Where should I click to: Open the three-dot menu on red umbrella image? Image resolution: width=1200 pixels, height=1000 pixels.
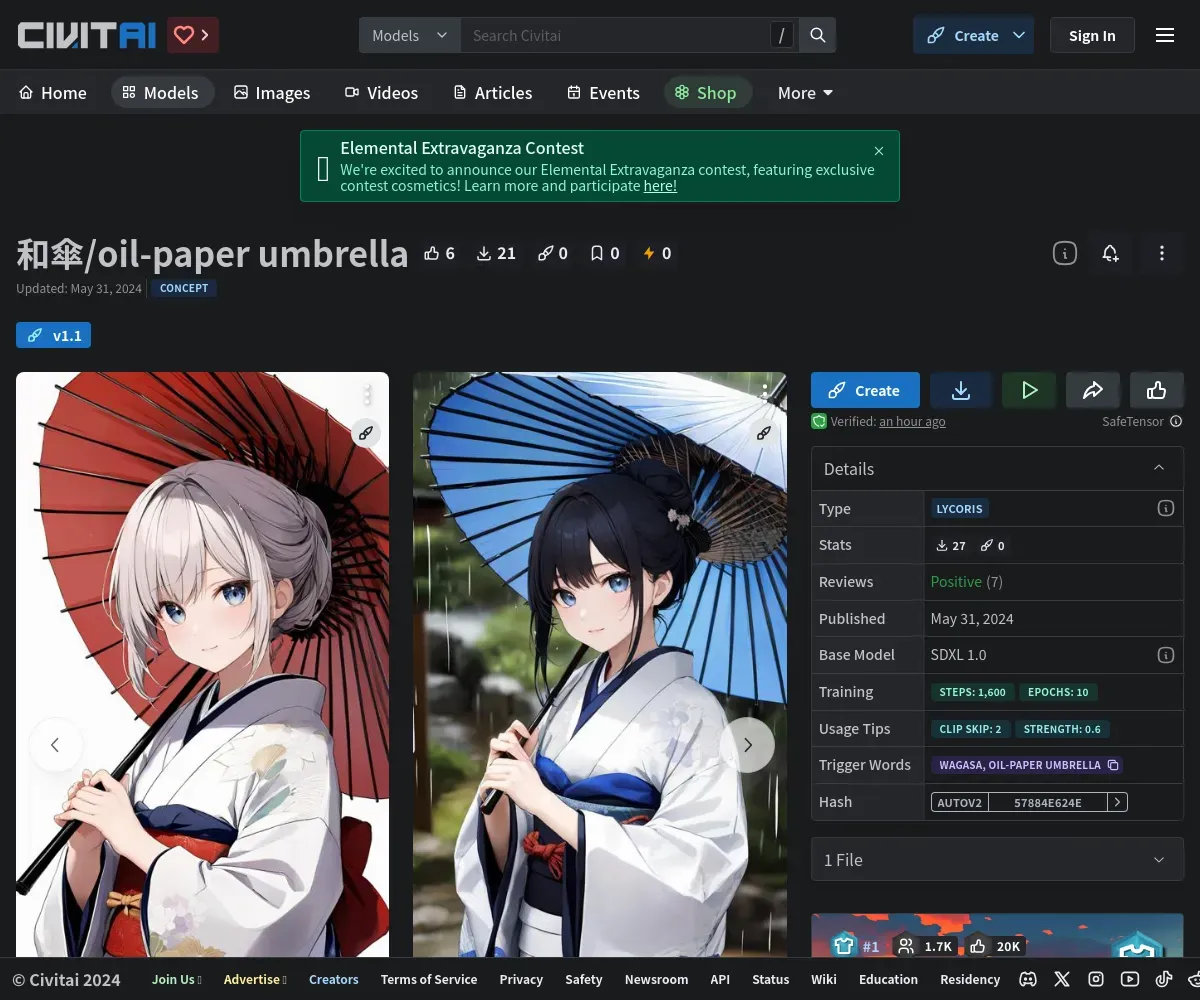pos(367,393)
